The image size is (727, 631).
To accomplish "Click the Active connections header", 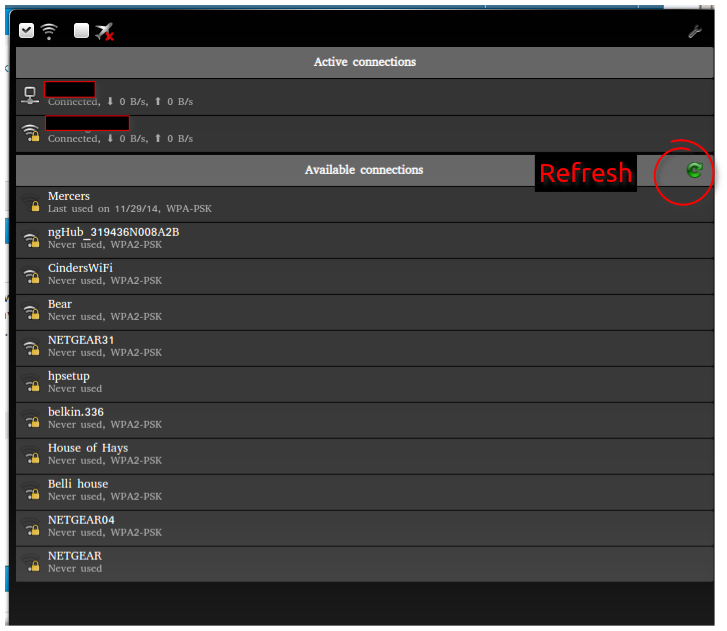I will pyautogui.click(x=364, y=62).
